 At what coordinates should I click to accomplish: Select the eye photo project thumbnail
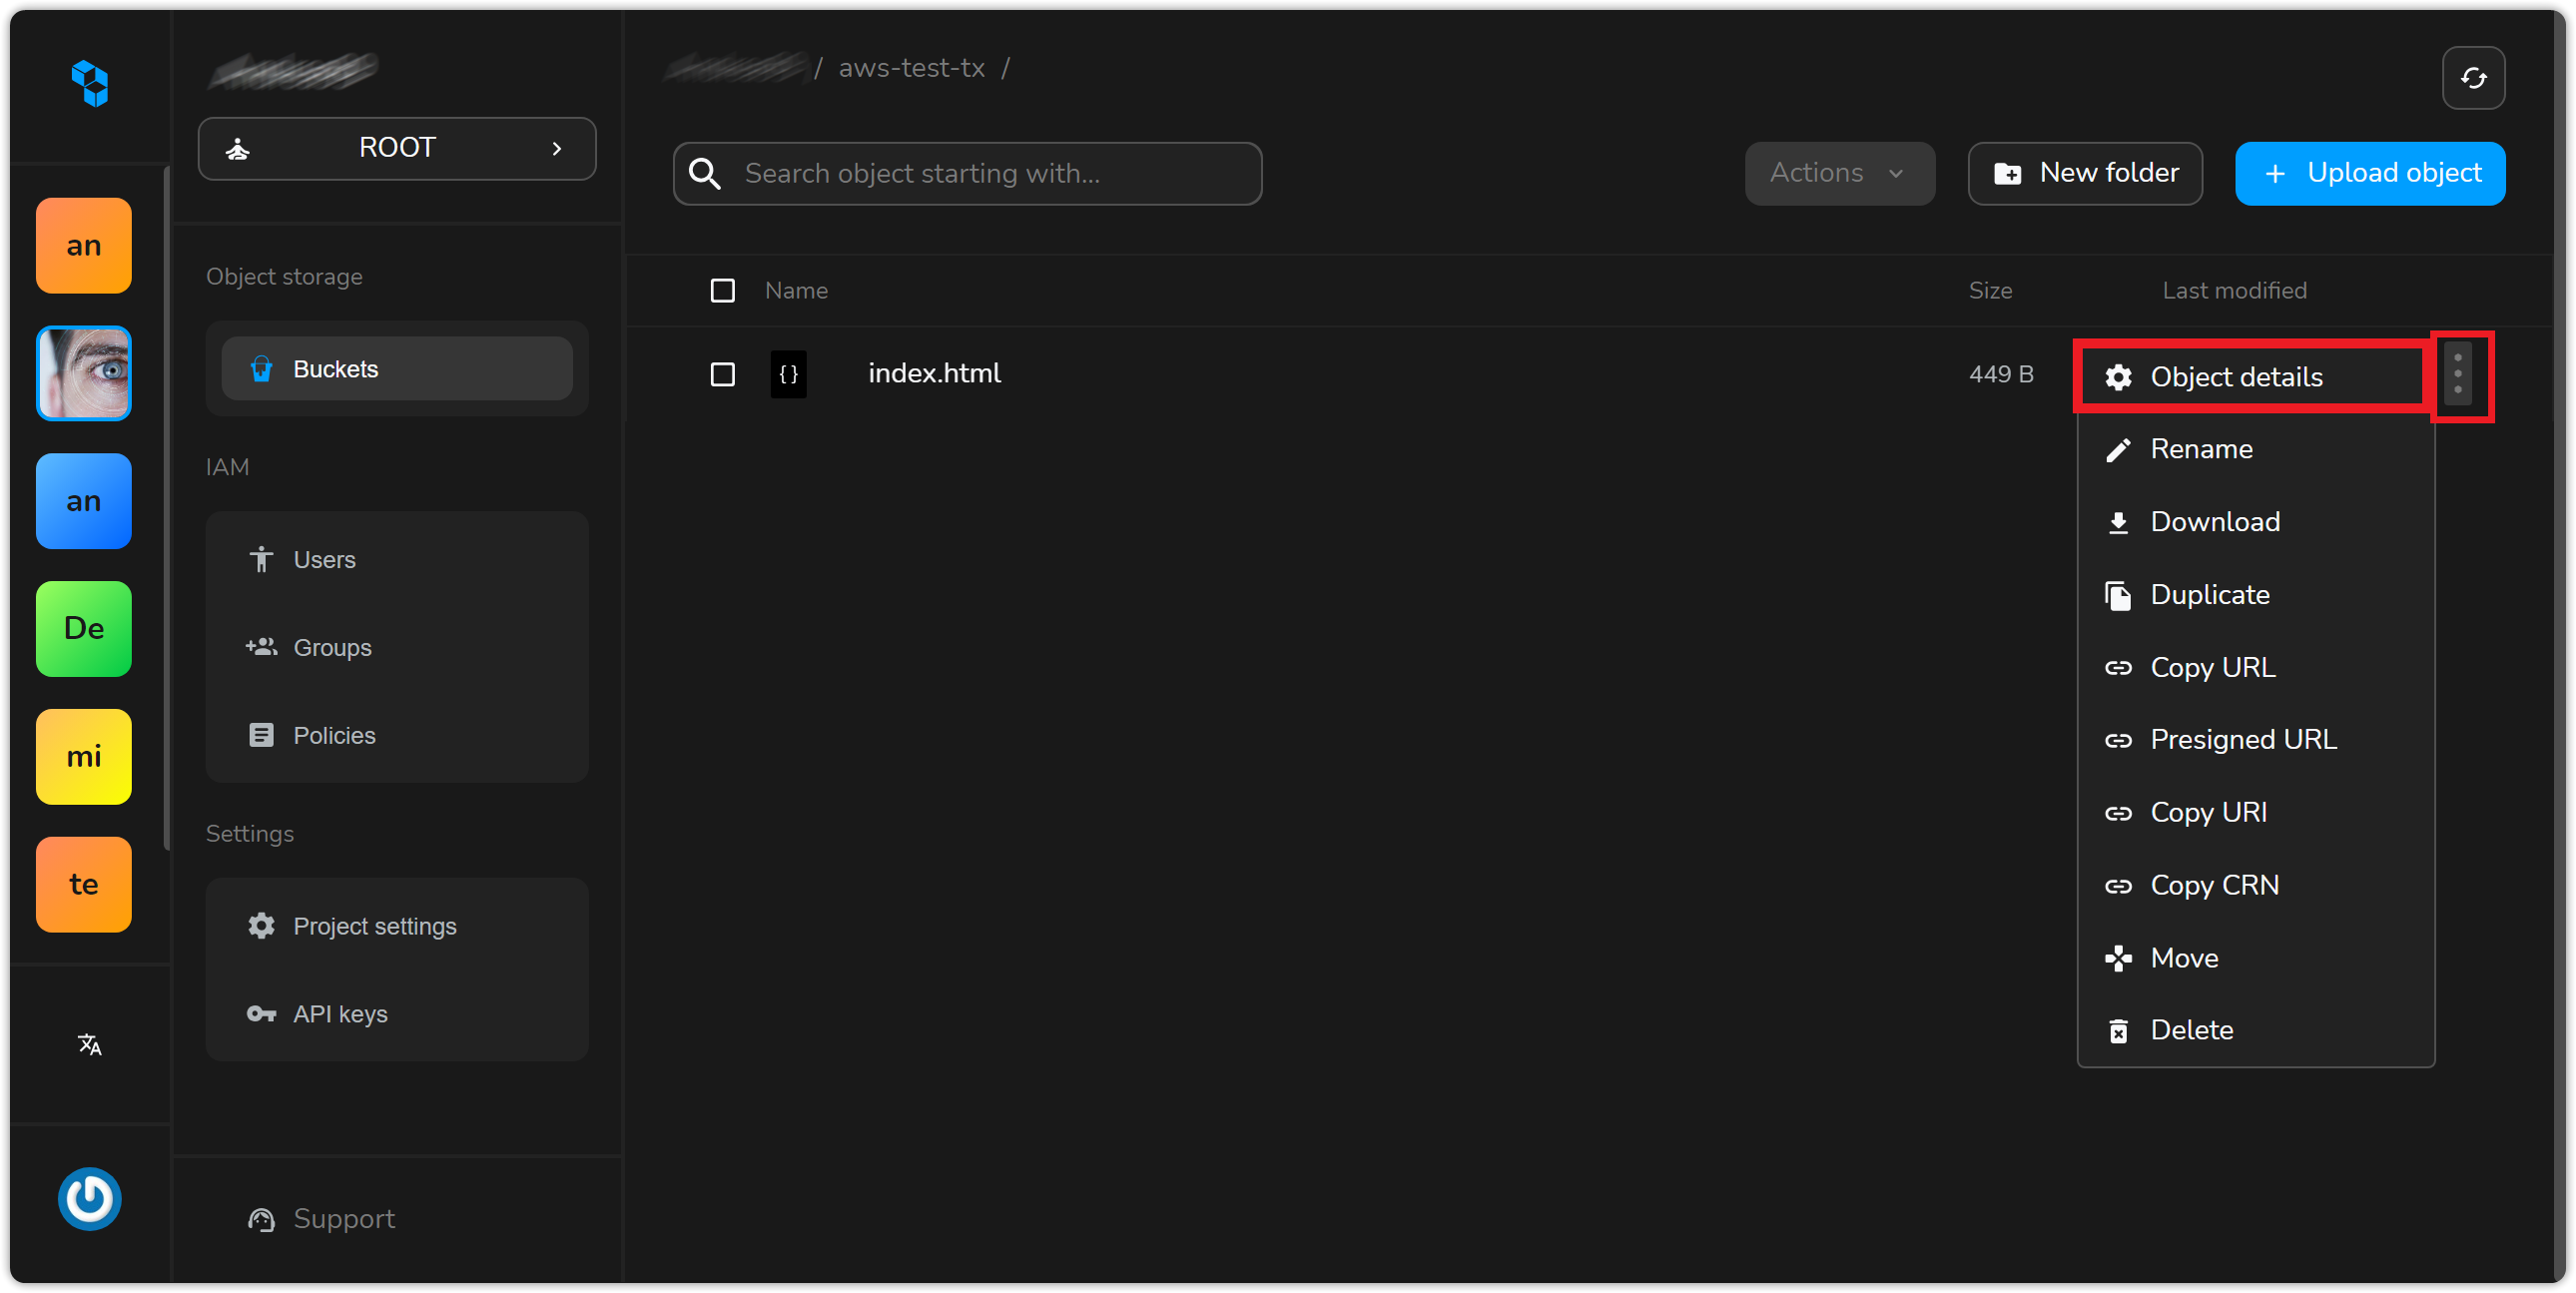point(84,373)
